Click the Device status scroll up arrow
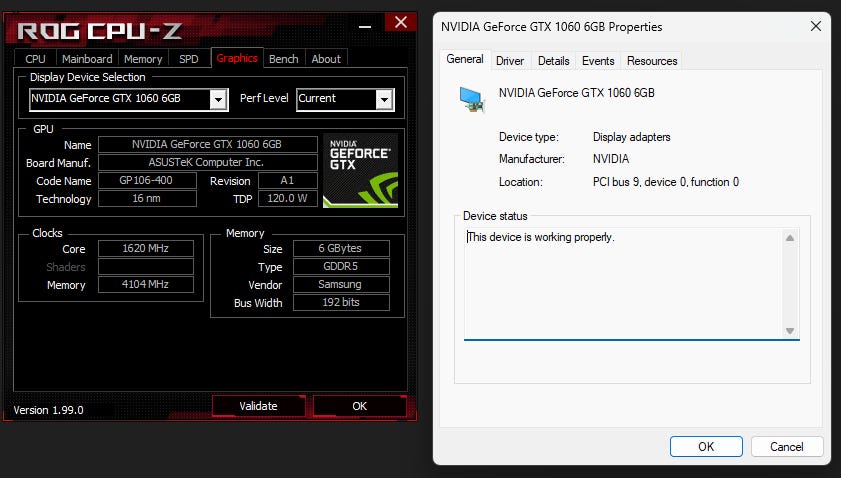Viewport: 841px width, 478px height. [x=790, y=238]
